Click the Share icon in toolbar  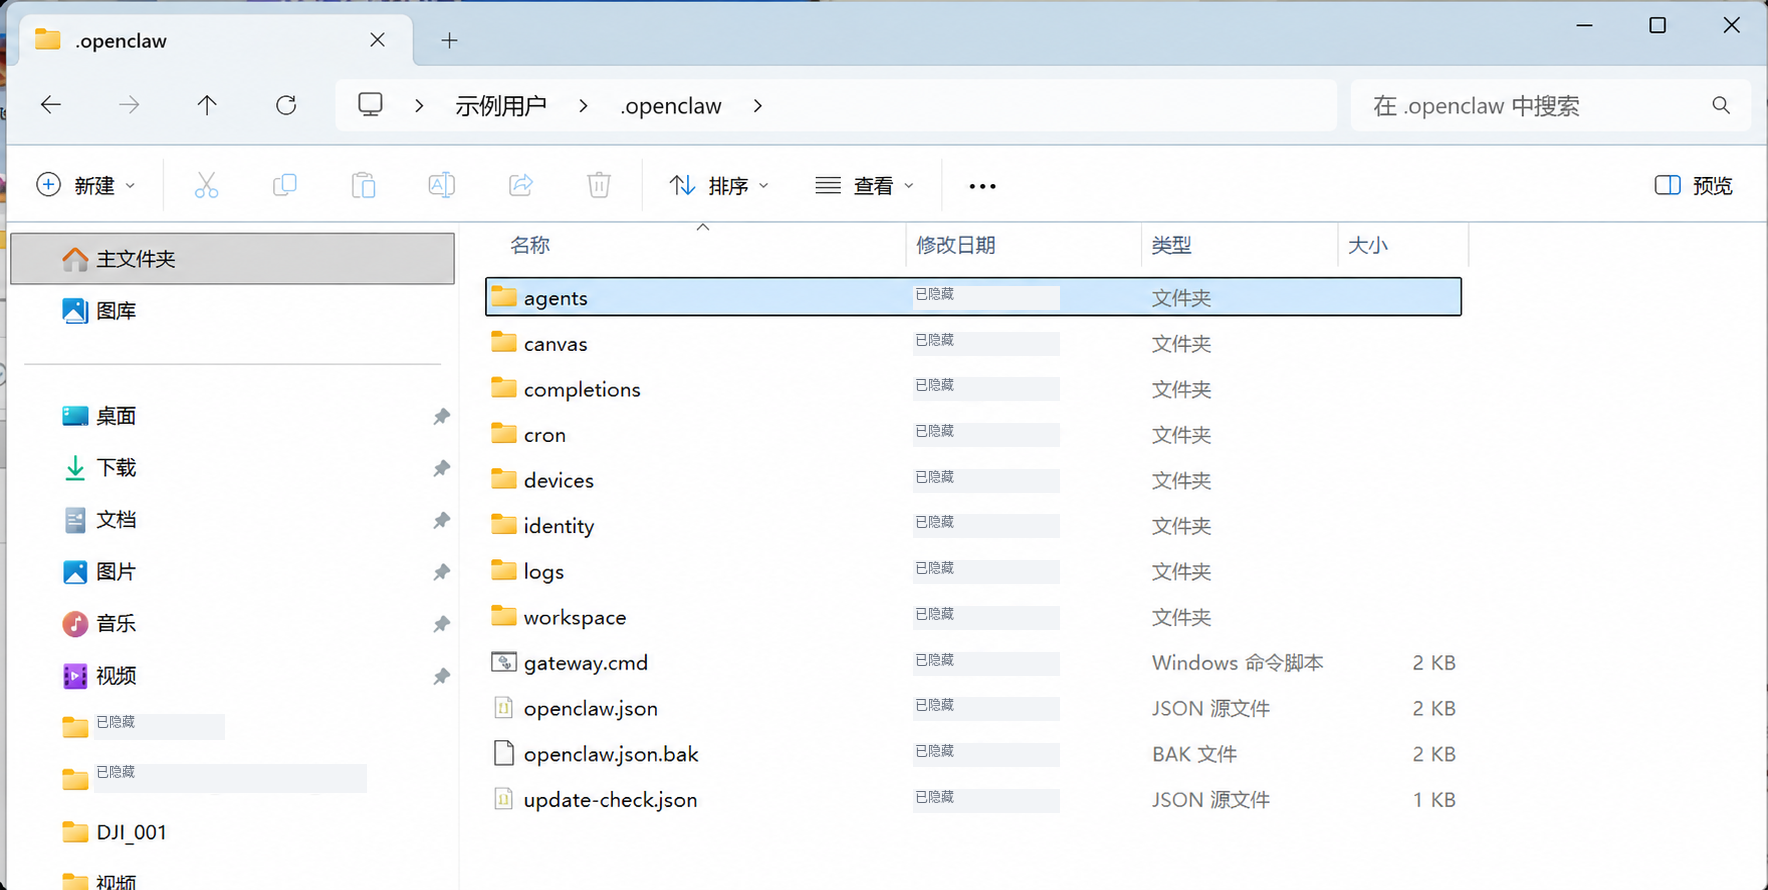click(x=520, y=185)
